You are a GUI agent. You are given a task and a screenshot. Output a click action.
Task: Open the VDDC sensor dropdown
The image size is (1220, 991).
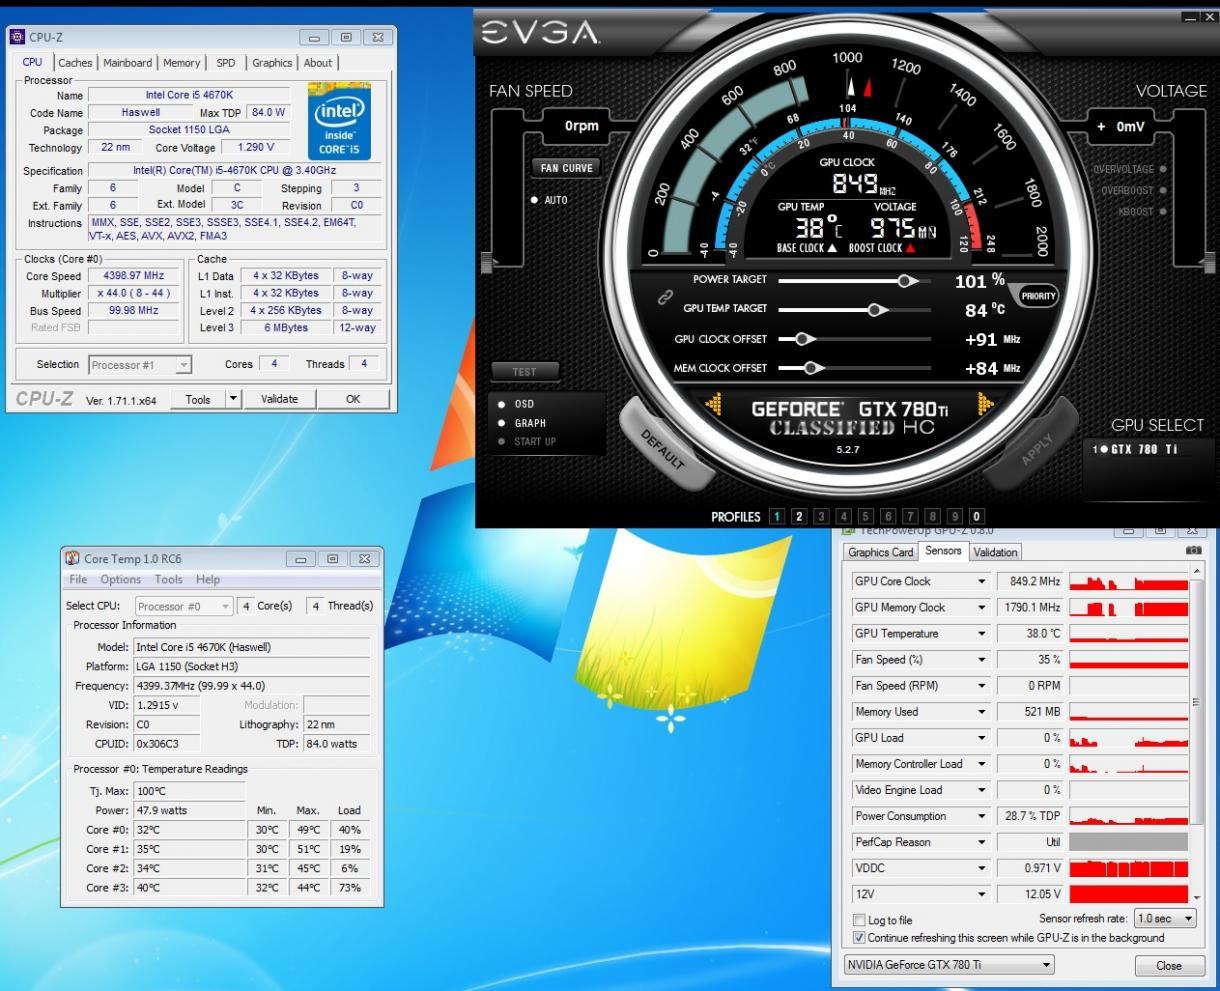pyautogui.click(x=981, y=868)
